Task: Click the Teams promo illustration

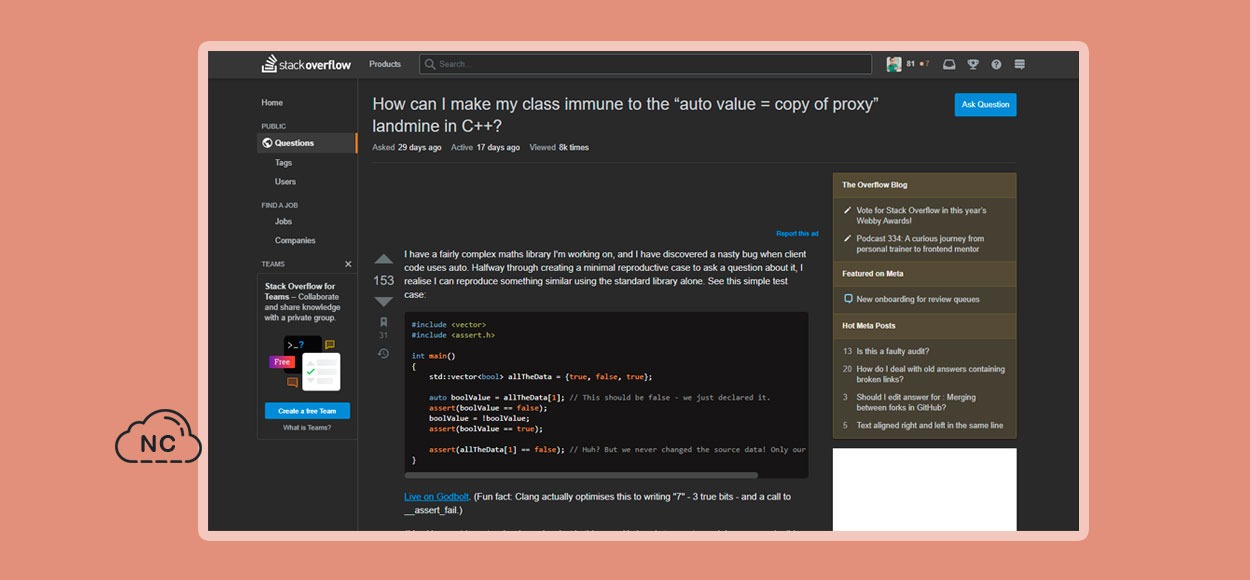Action: pyautogui.click(x=307, y=363)
